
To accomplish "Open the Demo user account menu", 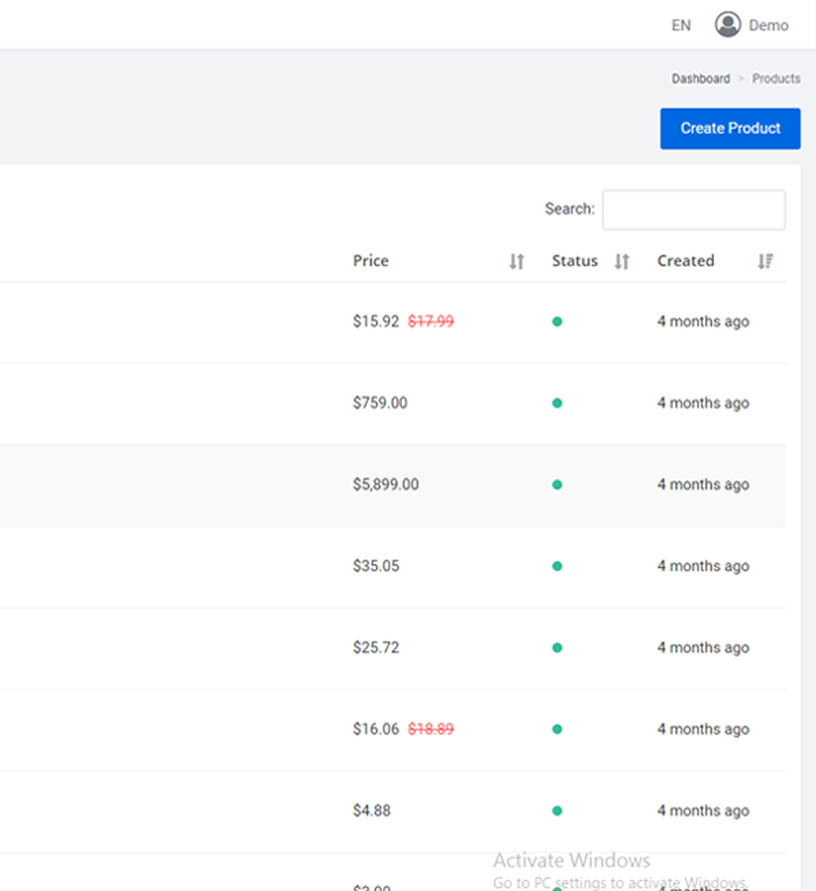I will [x=768, y=26].
